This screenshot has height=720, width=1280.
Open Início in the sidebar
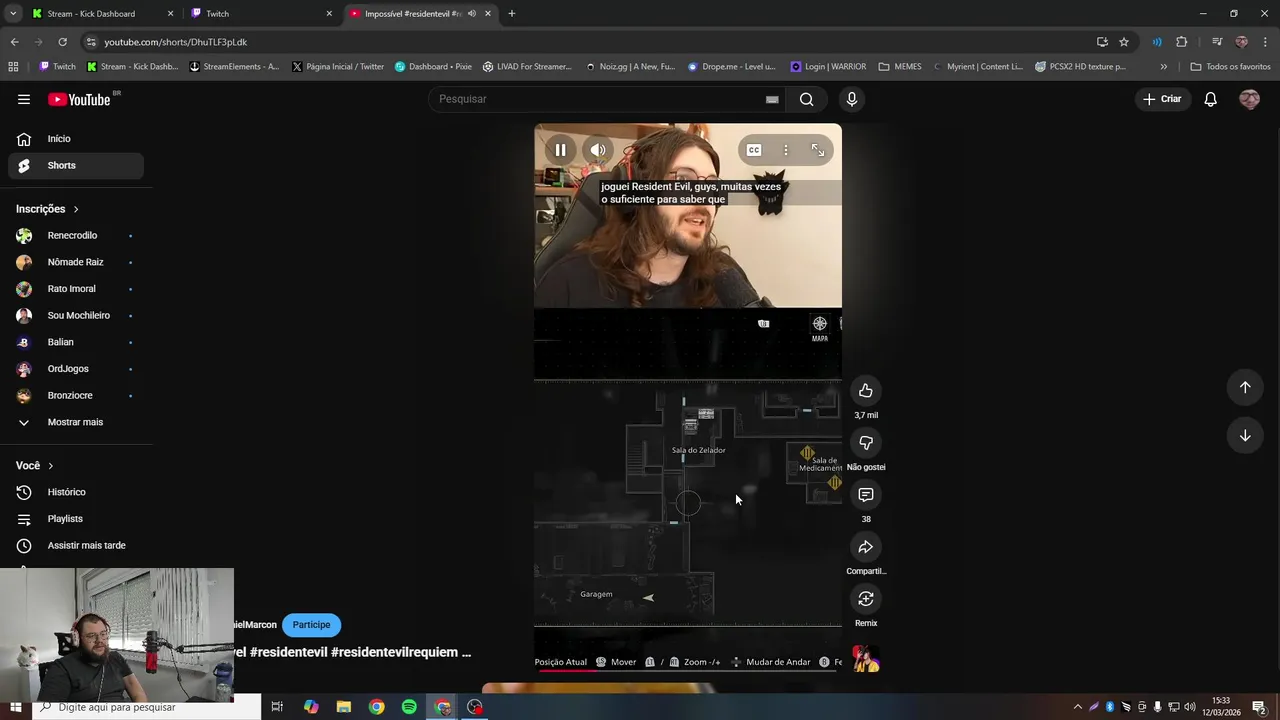[x=76, y=139]
